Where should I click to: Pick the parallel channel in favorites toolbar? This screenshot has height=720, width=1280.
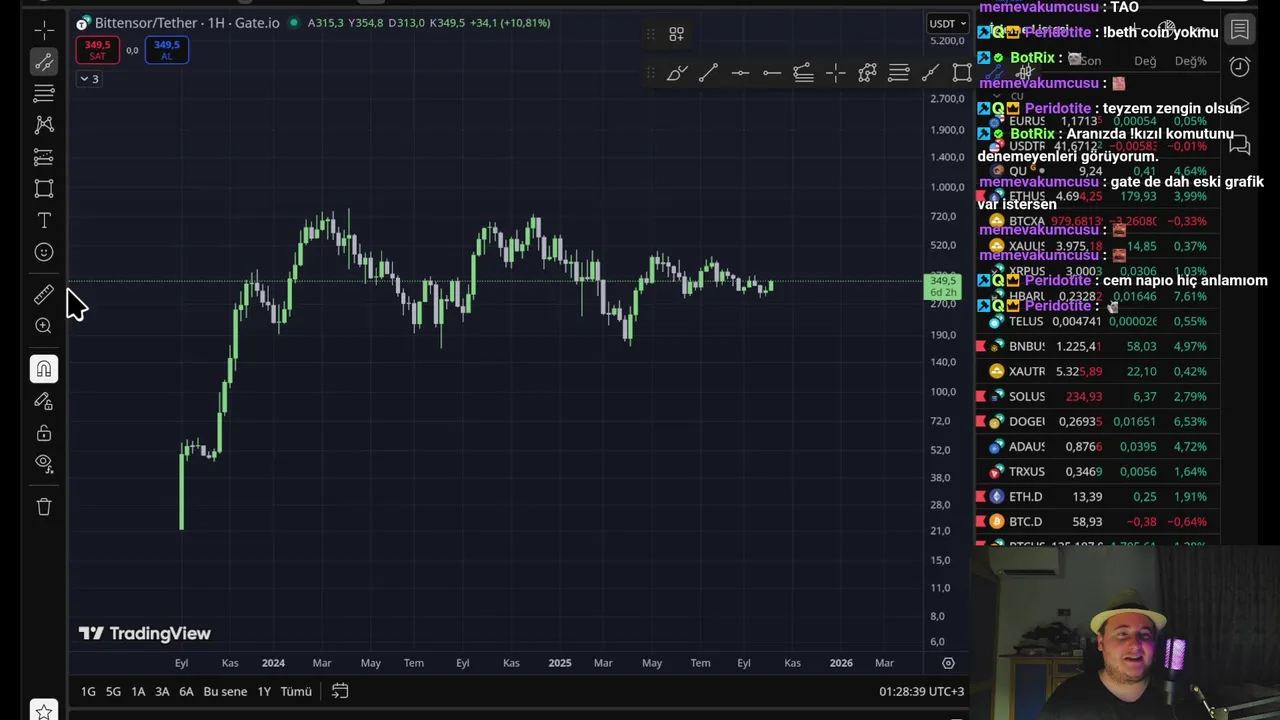pos(803,72)
